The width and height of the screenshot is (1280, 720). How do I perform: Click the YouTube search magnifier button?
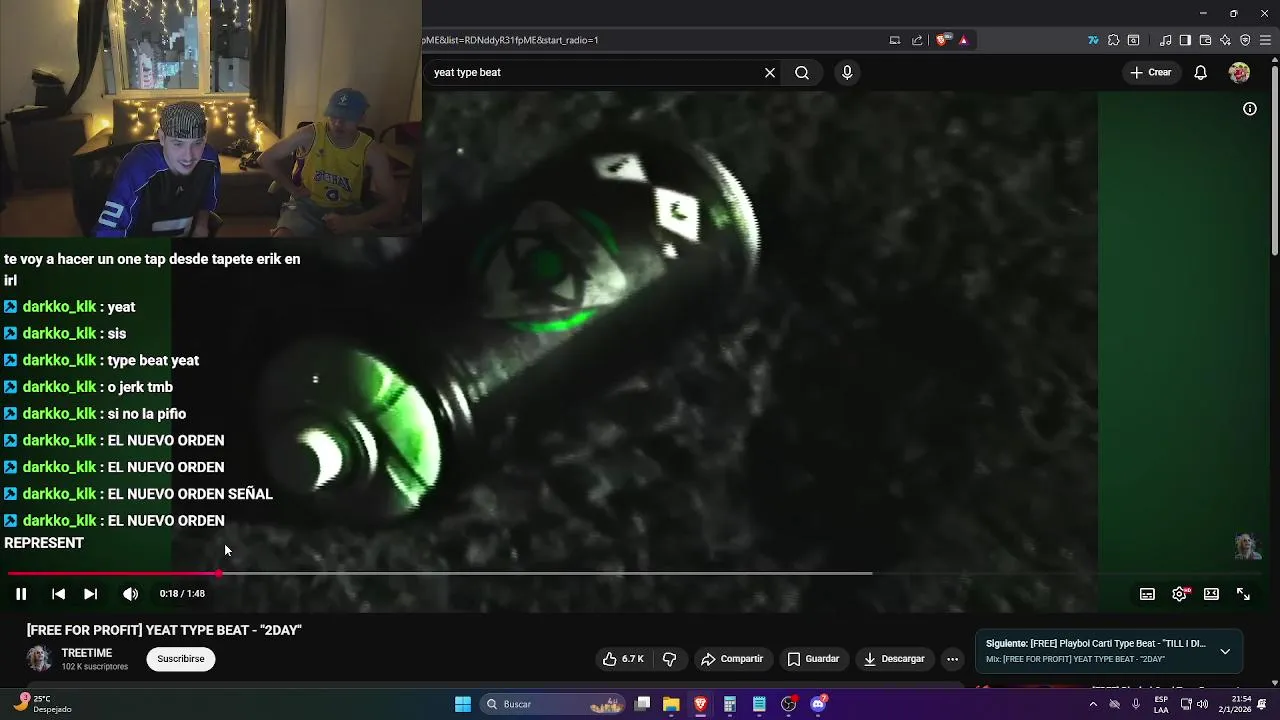[x=802, y=73]
